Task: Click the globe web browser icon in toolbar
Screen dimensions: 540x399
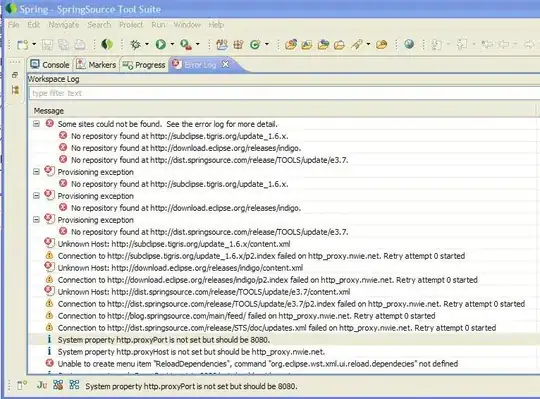Action: click(x=409, y=44)
